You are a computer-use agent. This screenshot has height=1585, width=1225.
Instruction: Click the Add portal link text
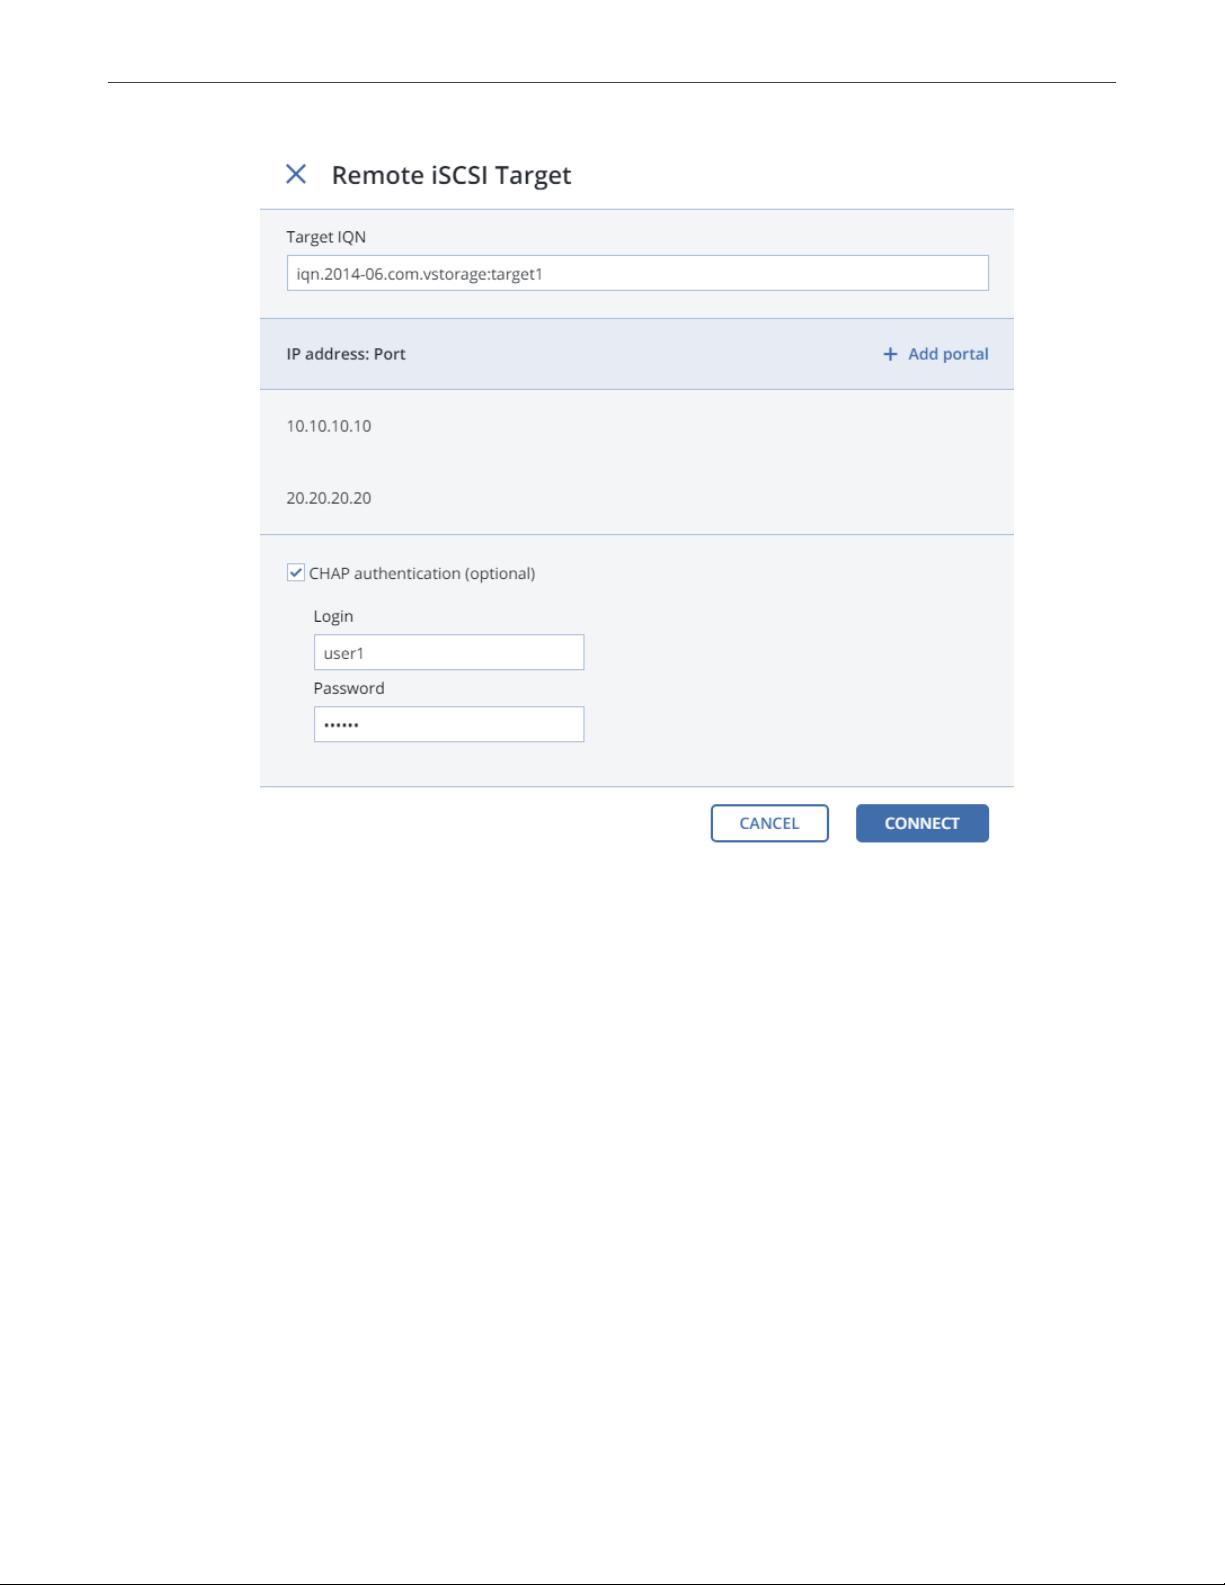pos(948,354)
